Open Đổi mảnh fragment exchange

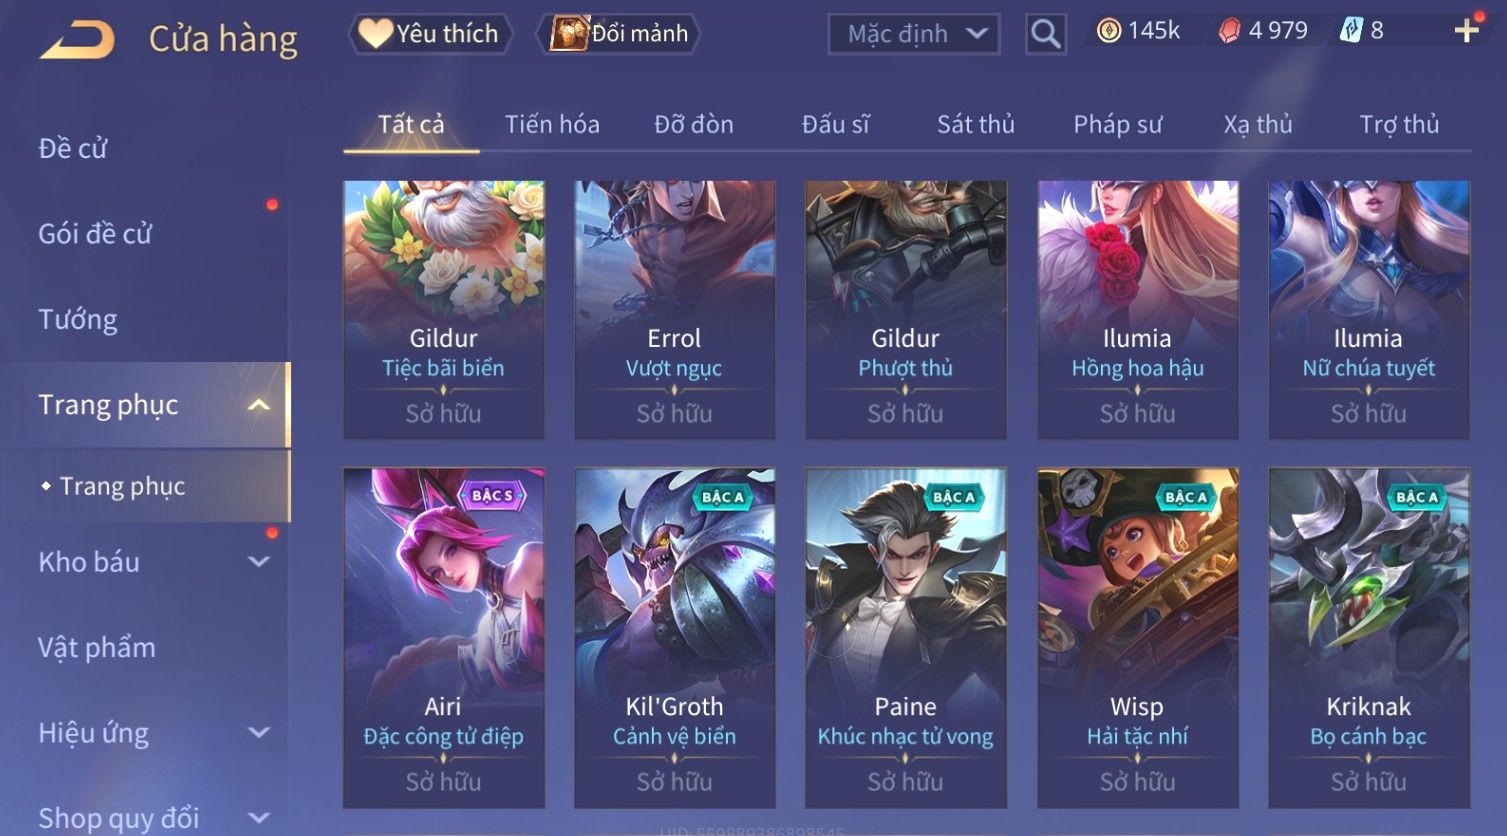tap(618, 34)
